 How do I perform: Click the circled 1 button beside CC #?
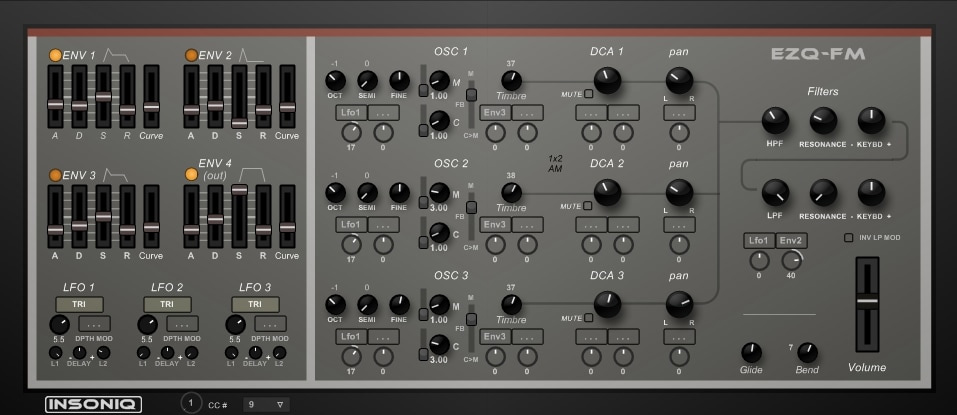191,403
